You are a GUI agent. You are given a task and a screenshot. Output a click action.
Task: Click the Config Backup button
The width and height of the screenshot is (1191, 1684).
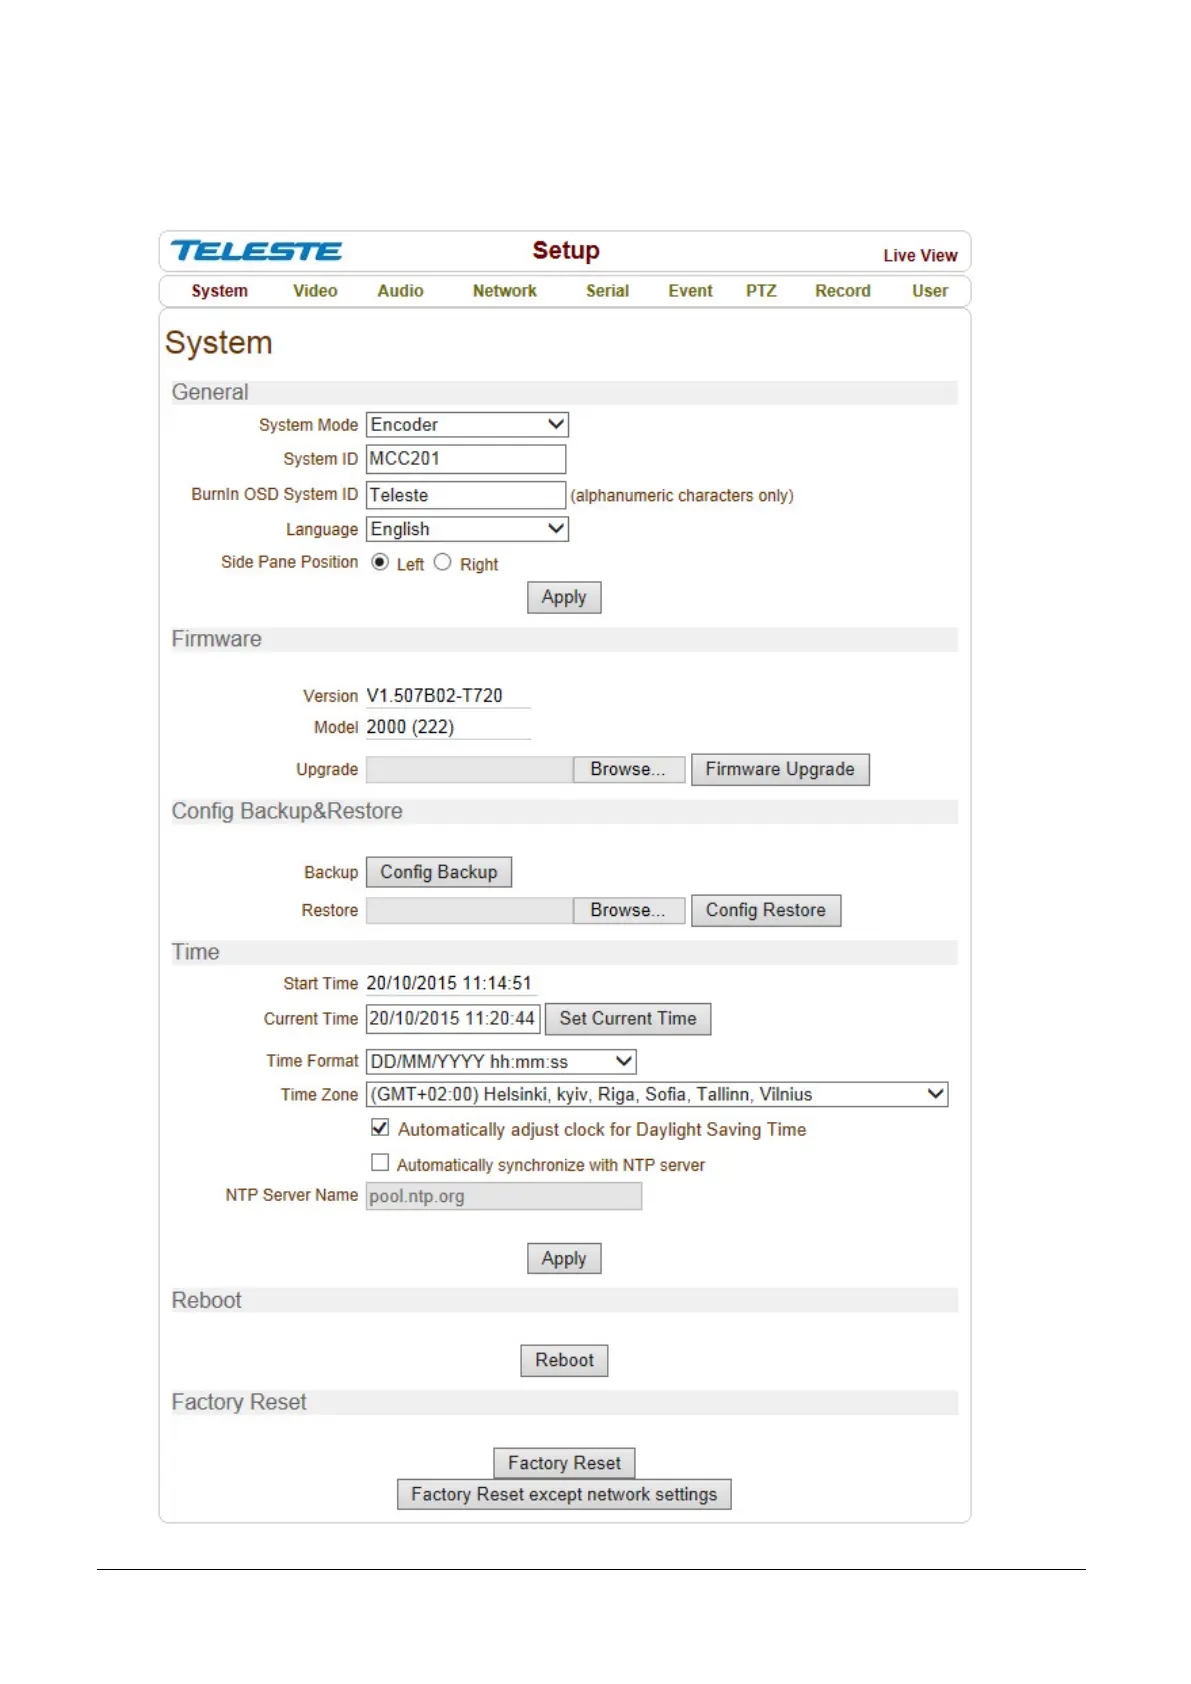tap(439, 872)
